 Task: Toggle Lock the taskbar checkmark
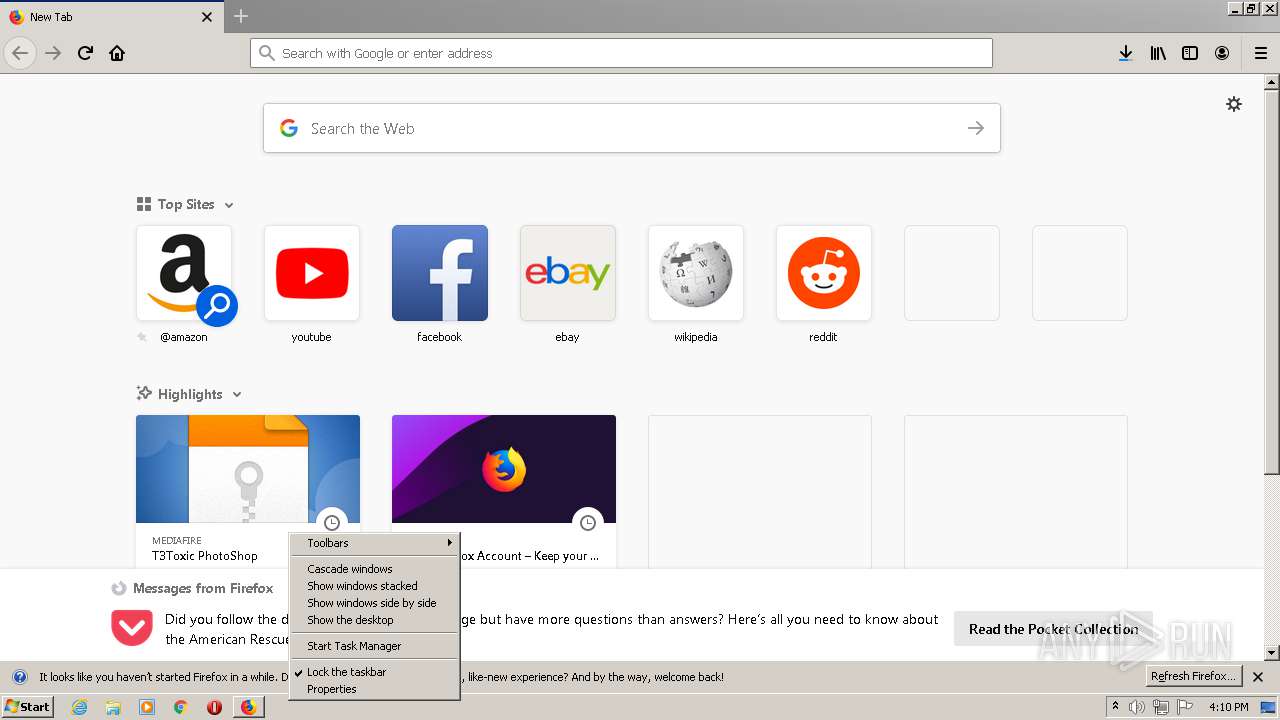point(374,672)
